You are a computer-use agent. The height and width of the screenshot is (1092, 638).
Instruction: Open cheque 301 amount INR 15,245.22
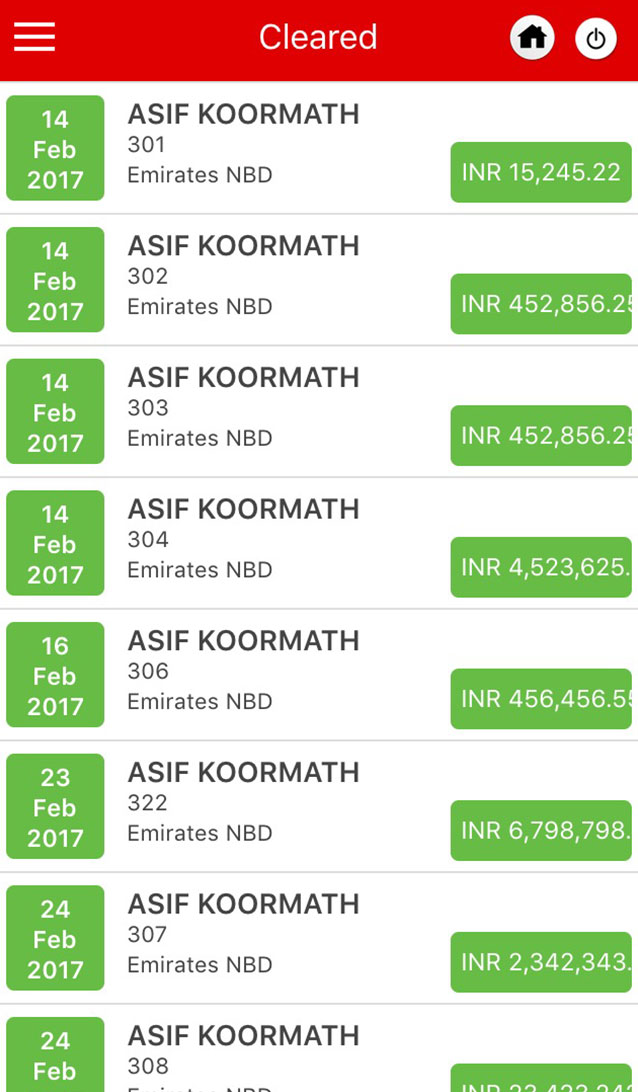pyautogui.click(x=541, y=172)
